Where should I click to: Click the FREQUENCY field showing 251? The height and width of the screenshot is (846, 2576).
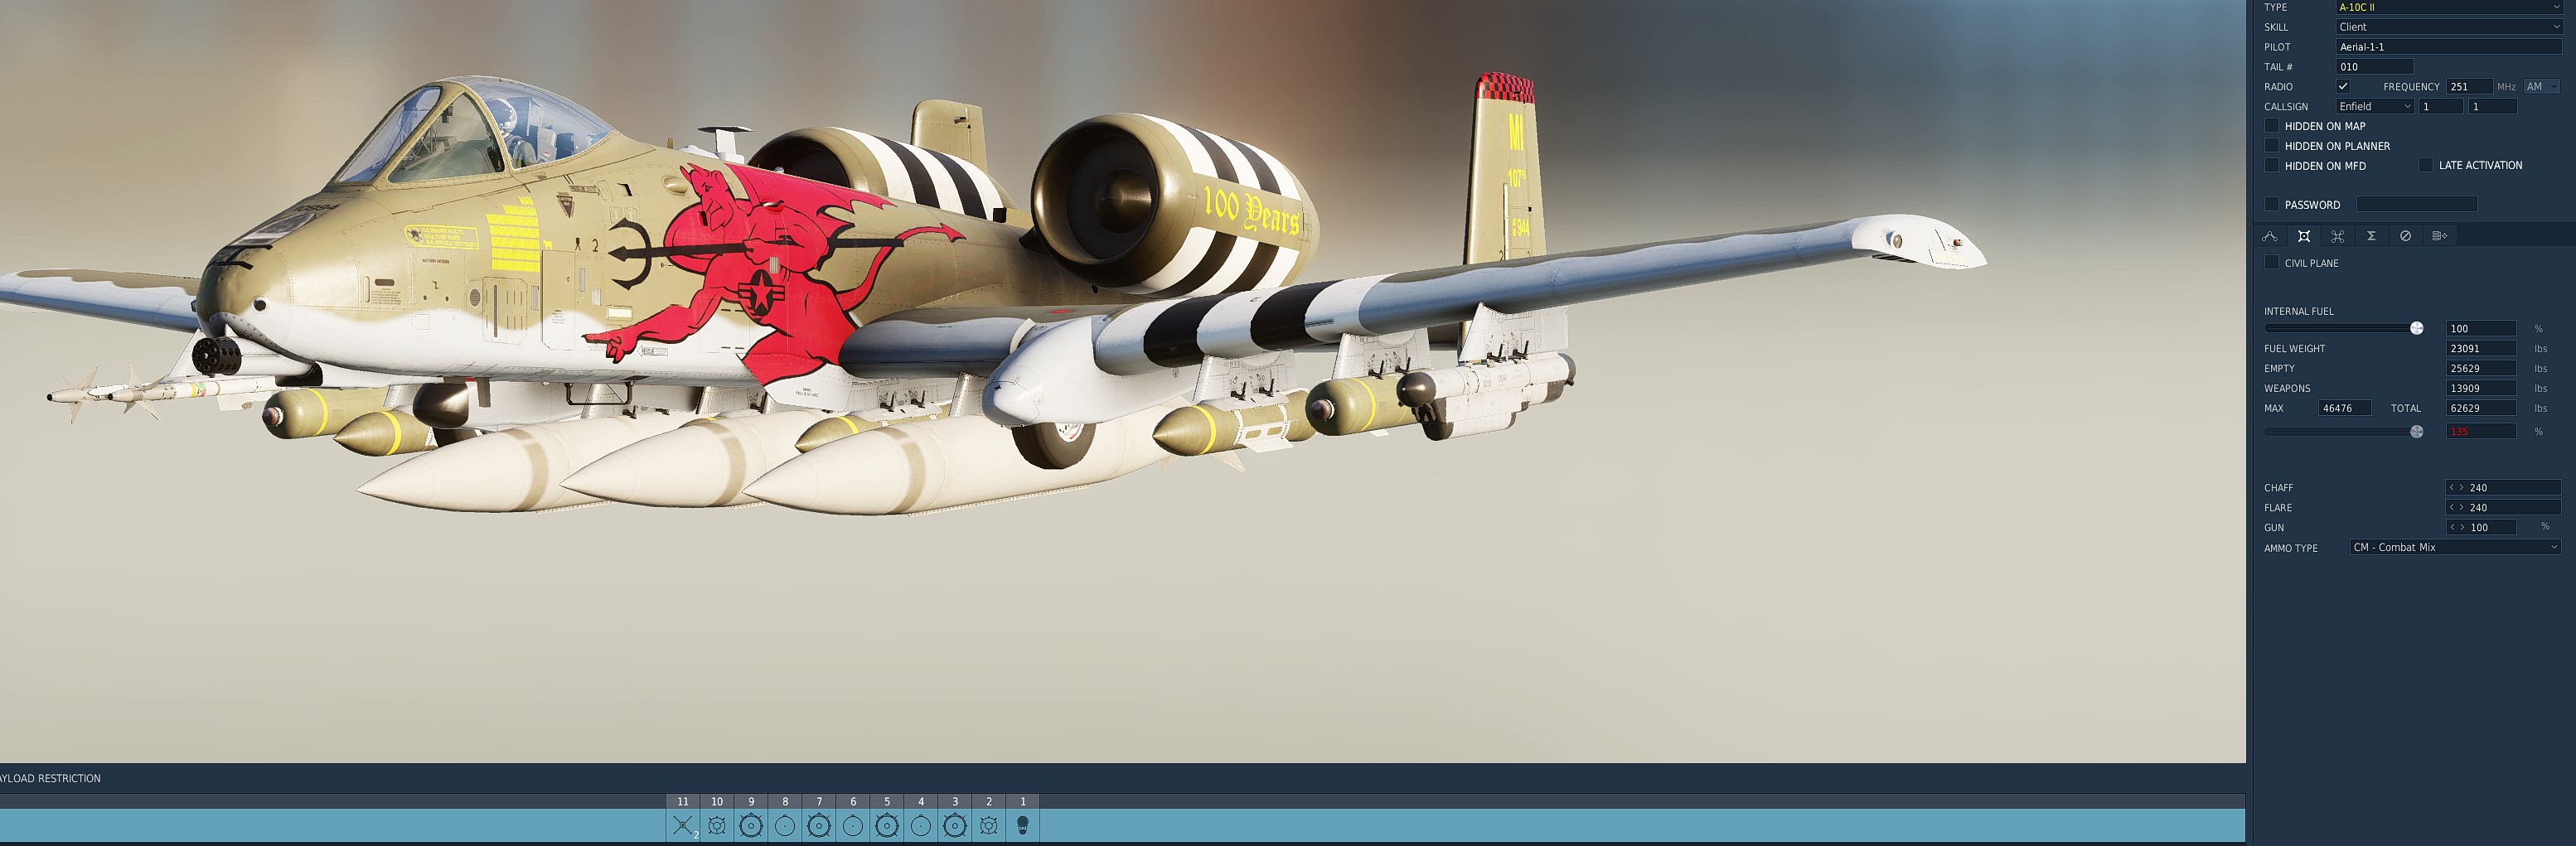(x=2469, y=87)
